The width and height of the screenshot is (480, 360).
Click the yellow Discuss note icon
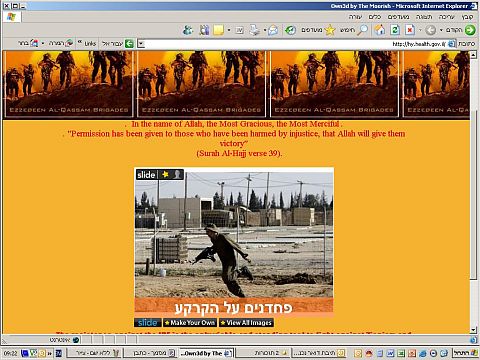pyautogui.click(x=219, y=30)
